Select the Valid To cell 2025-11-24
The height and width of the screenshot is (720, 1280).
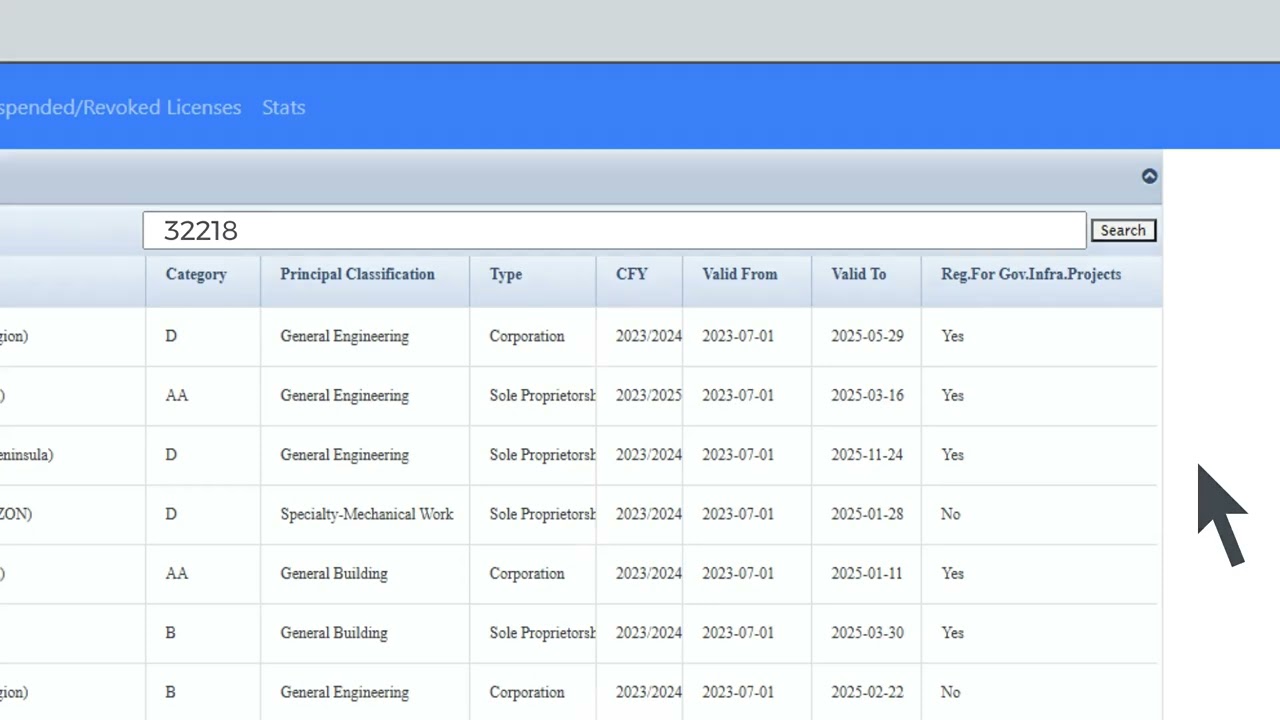coord(867,454)
